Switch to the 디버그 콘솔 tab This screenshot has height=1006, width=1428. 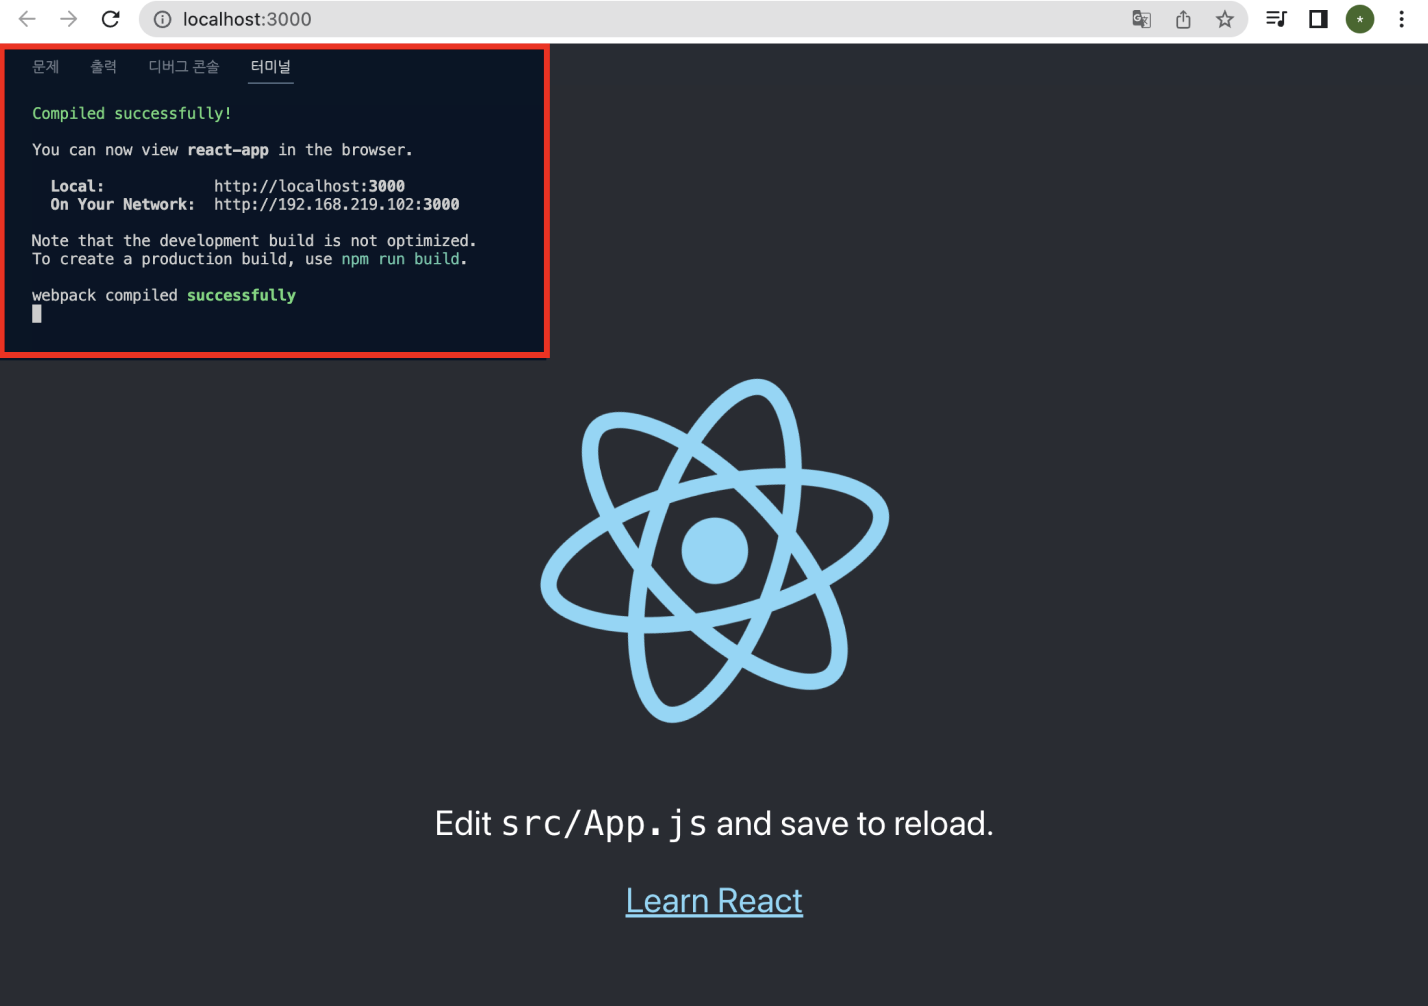point(184,67)
